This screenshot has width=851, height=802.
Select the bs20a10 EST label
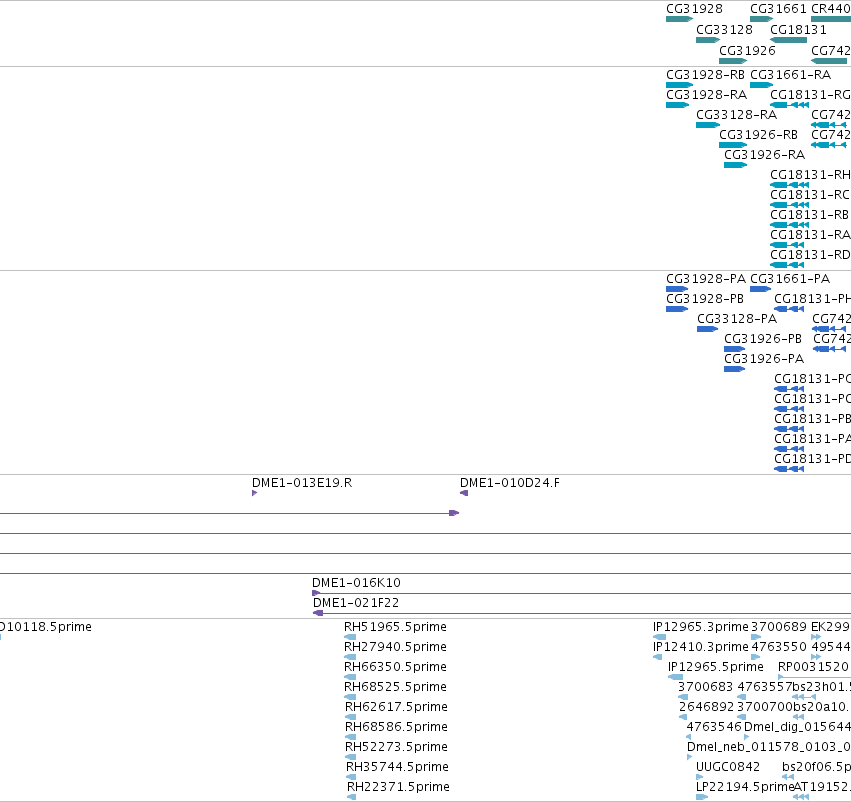822,706
